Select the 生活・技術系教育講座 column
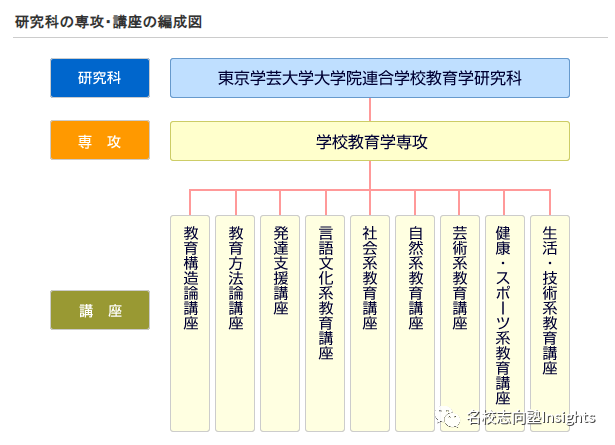 tap(550, 323)
